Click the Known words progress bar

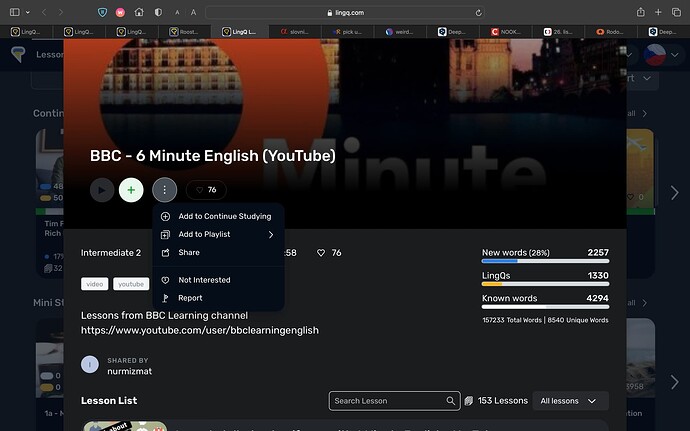tap(546, 307)
